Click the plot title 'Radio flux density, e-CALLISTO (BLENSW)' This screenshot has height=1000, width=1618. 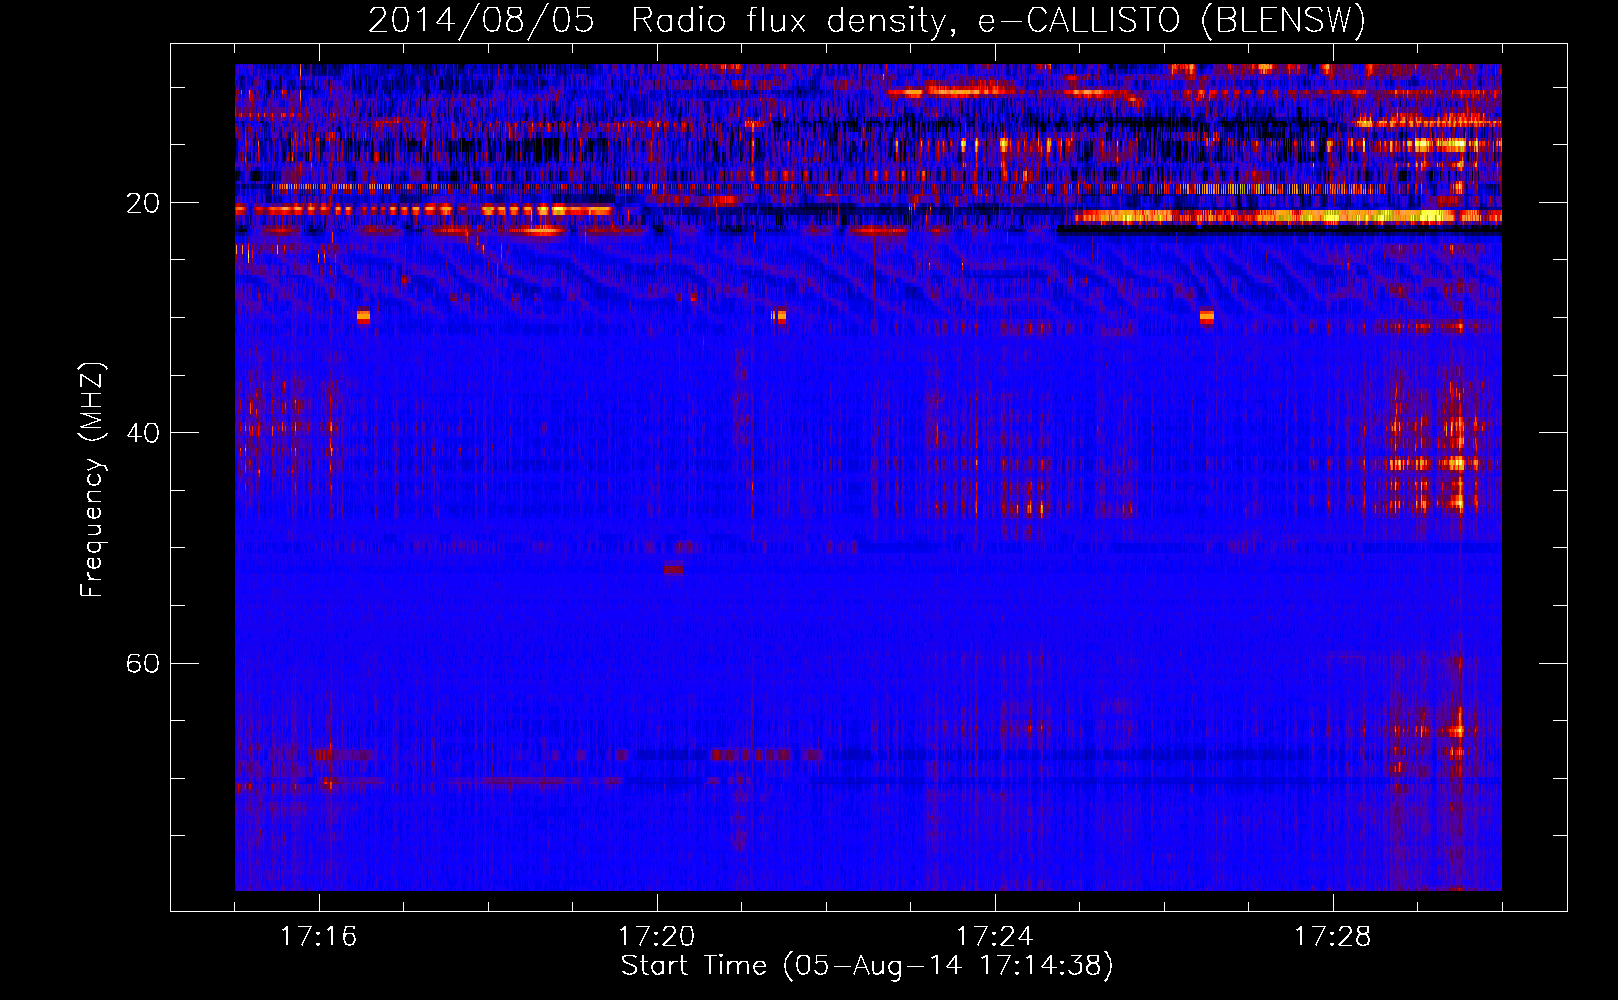pyautogui.click(x=998, y=20)
